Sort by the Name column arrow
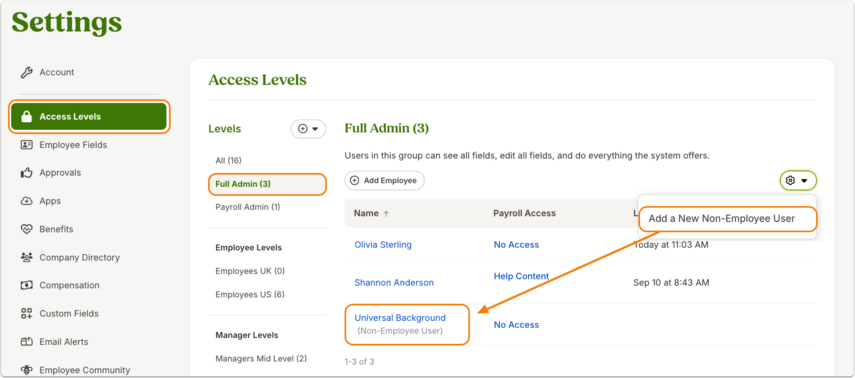This screenshot has width=855, height=378. 386,214
